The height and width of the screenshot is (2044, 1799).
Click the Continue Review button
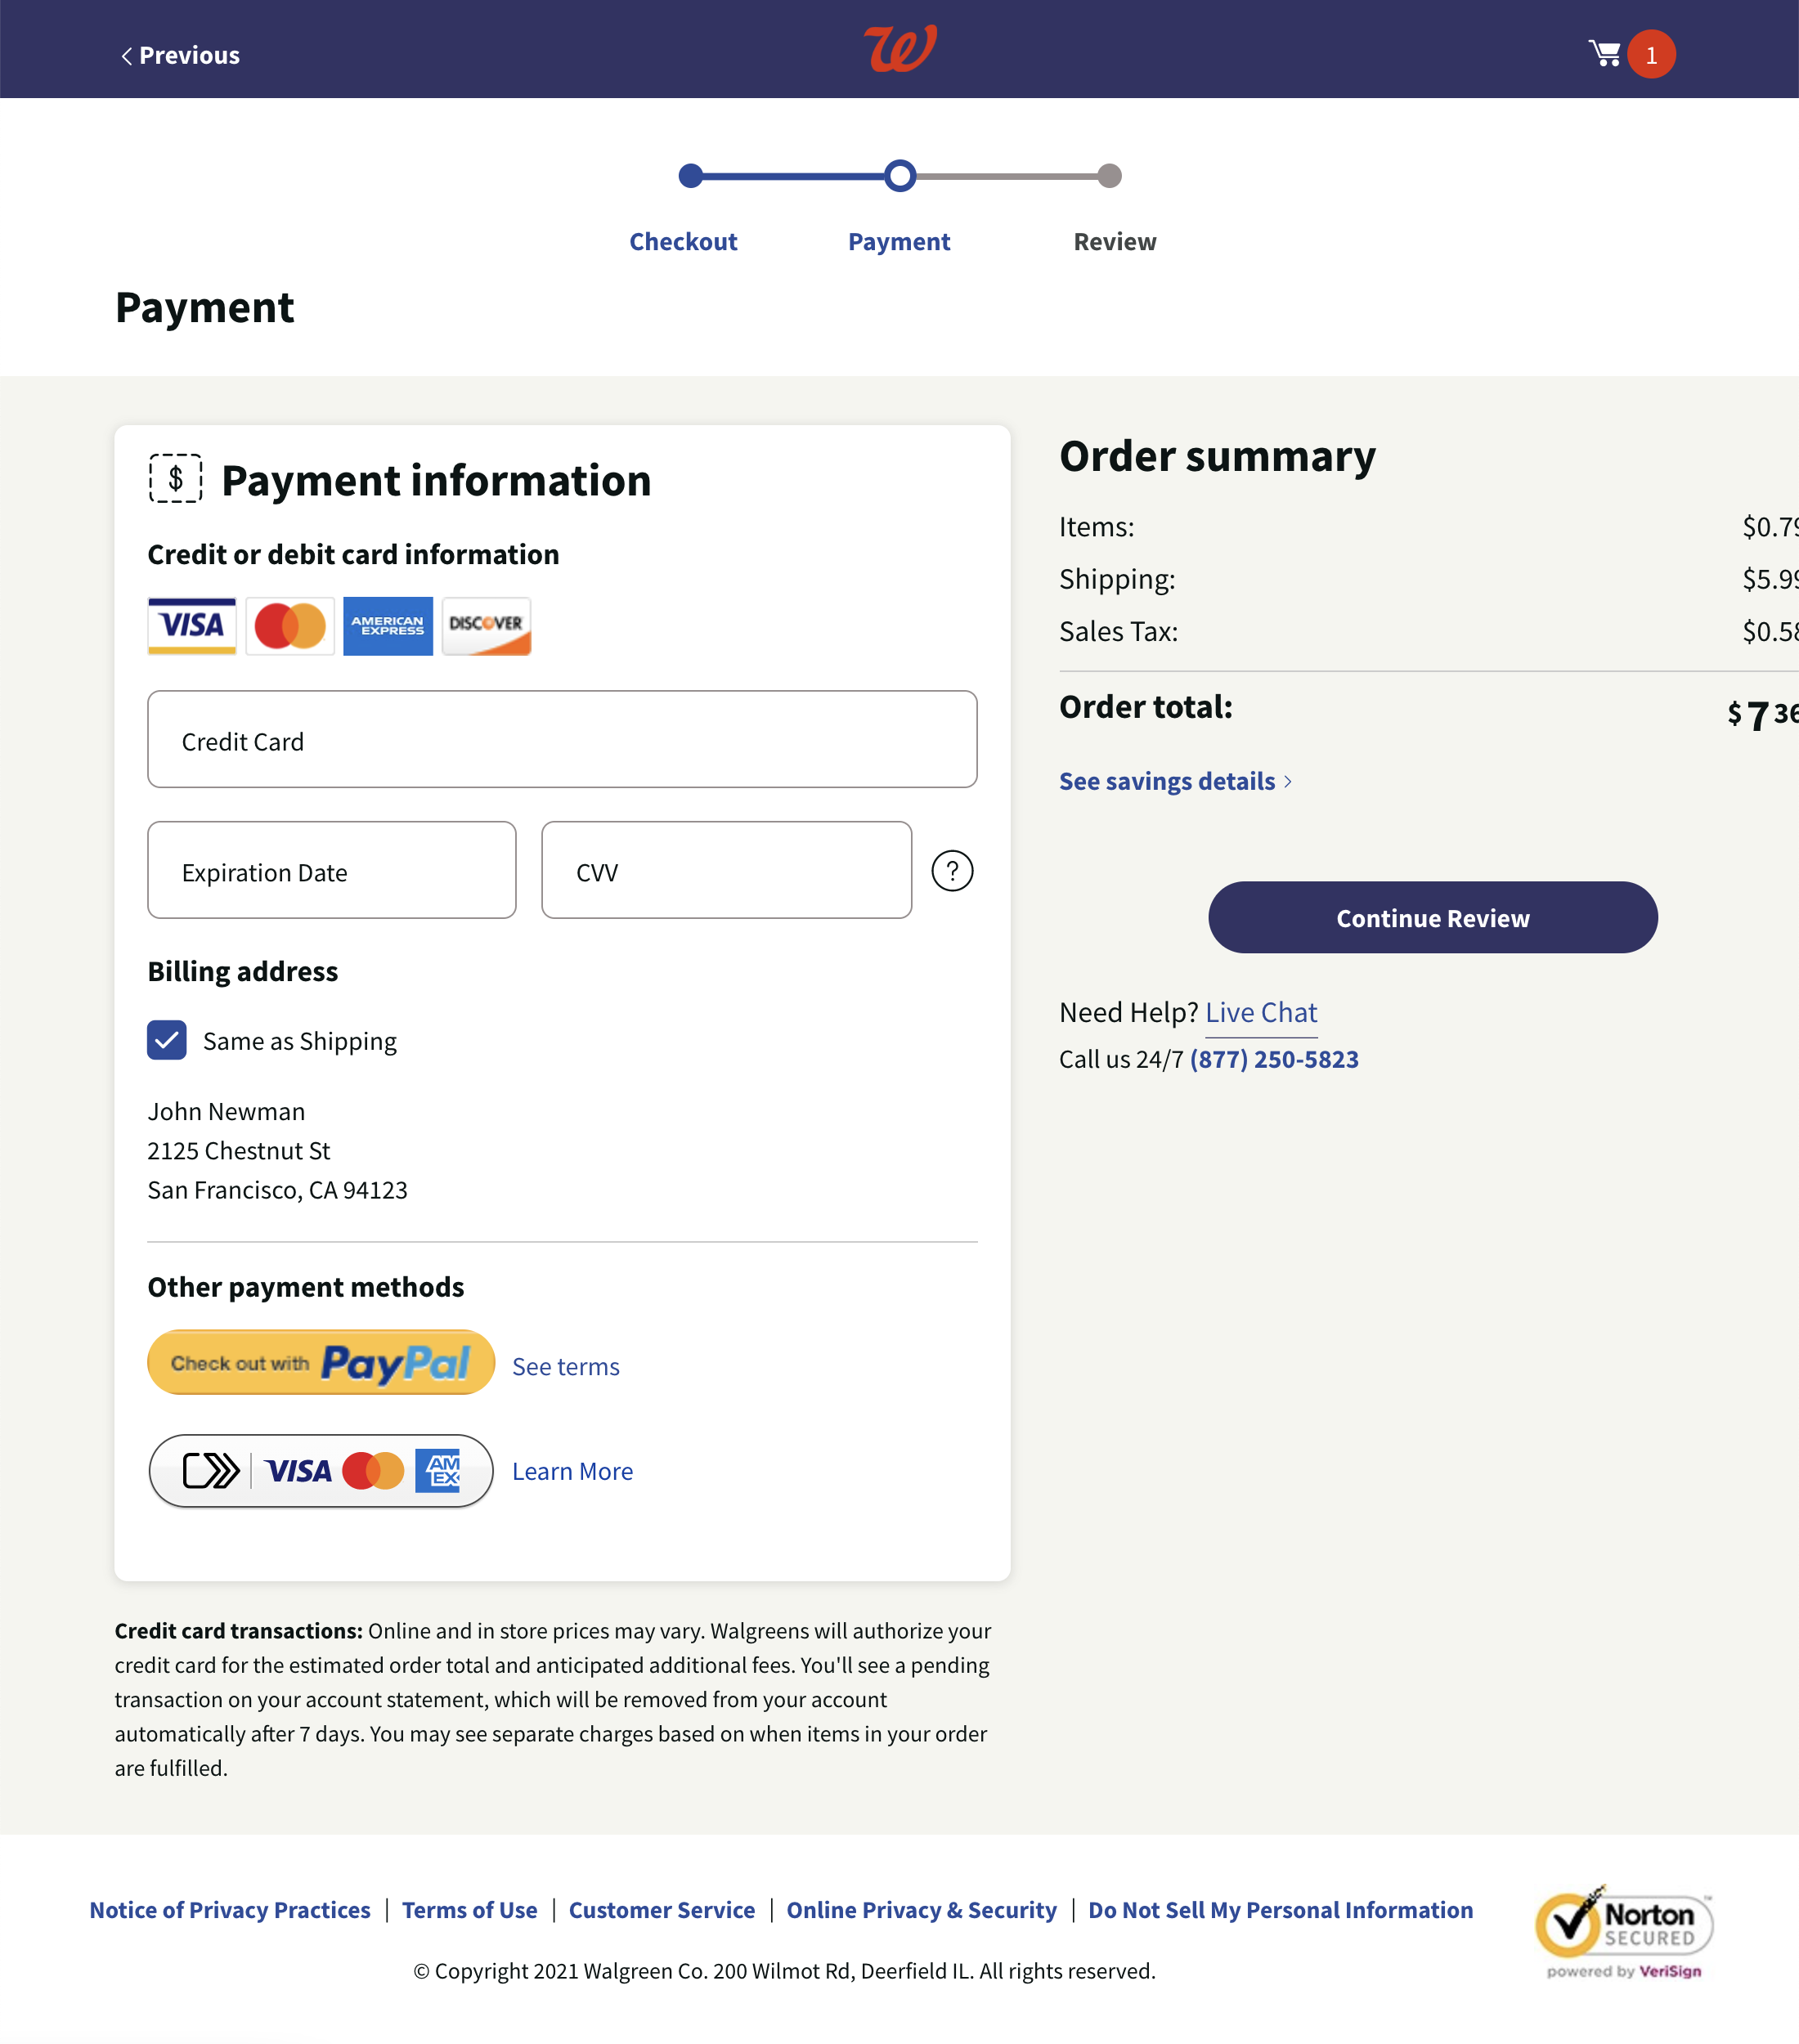click(x=1431, y=917)
